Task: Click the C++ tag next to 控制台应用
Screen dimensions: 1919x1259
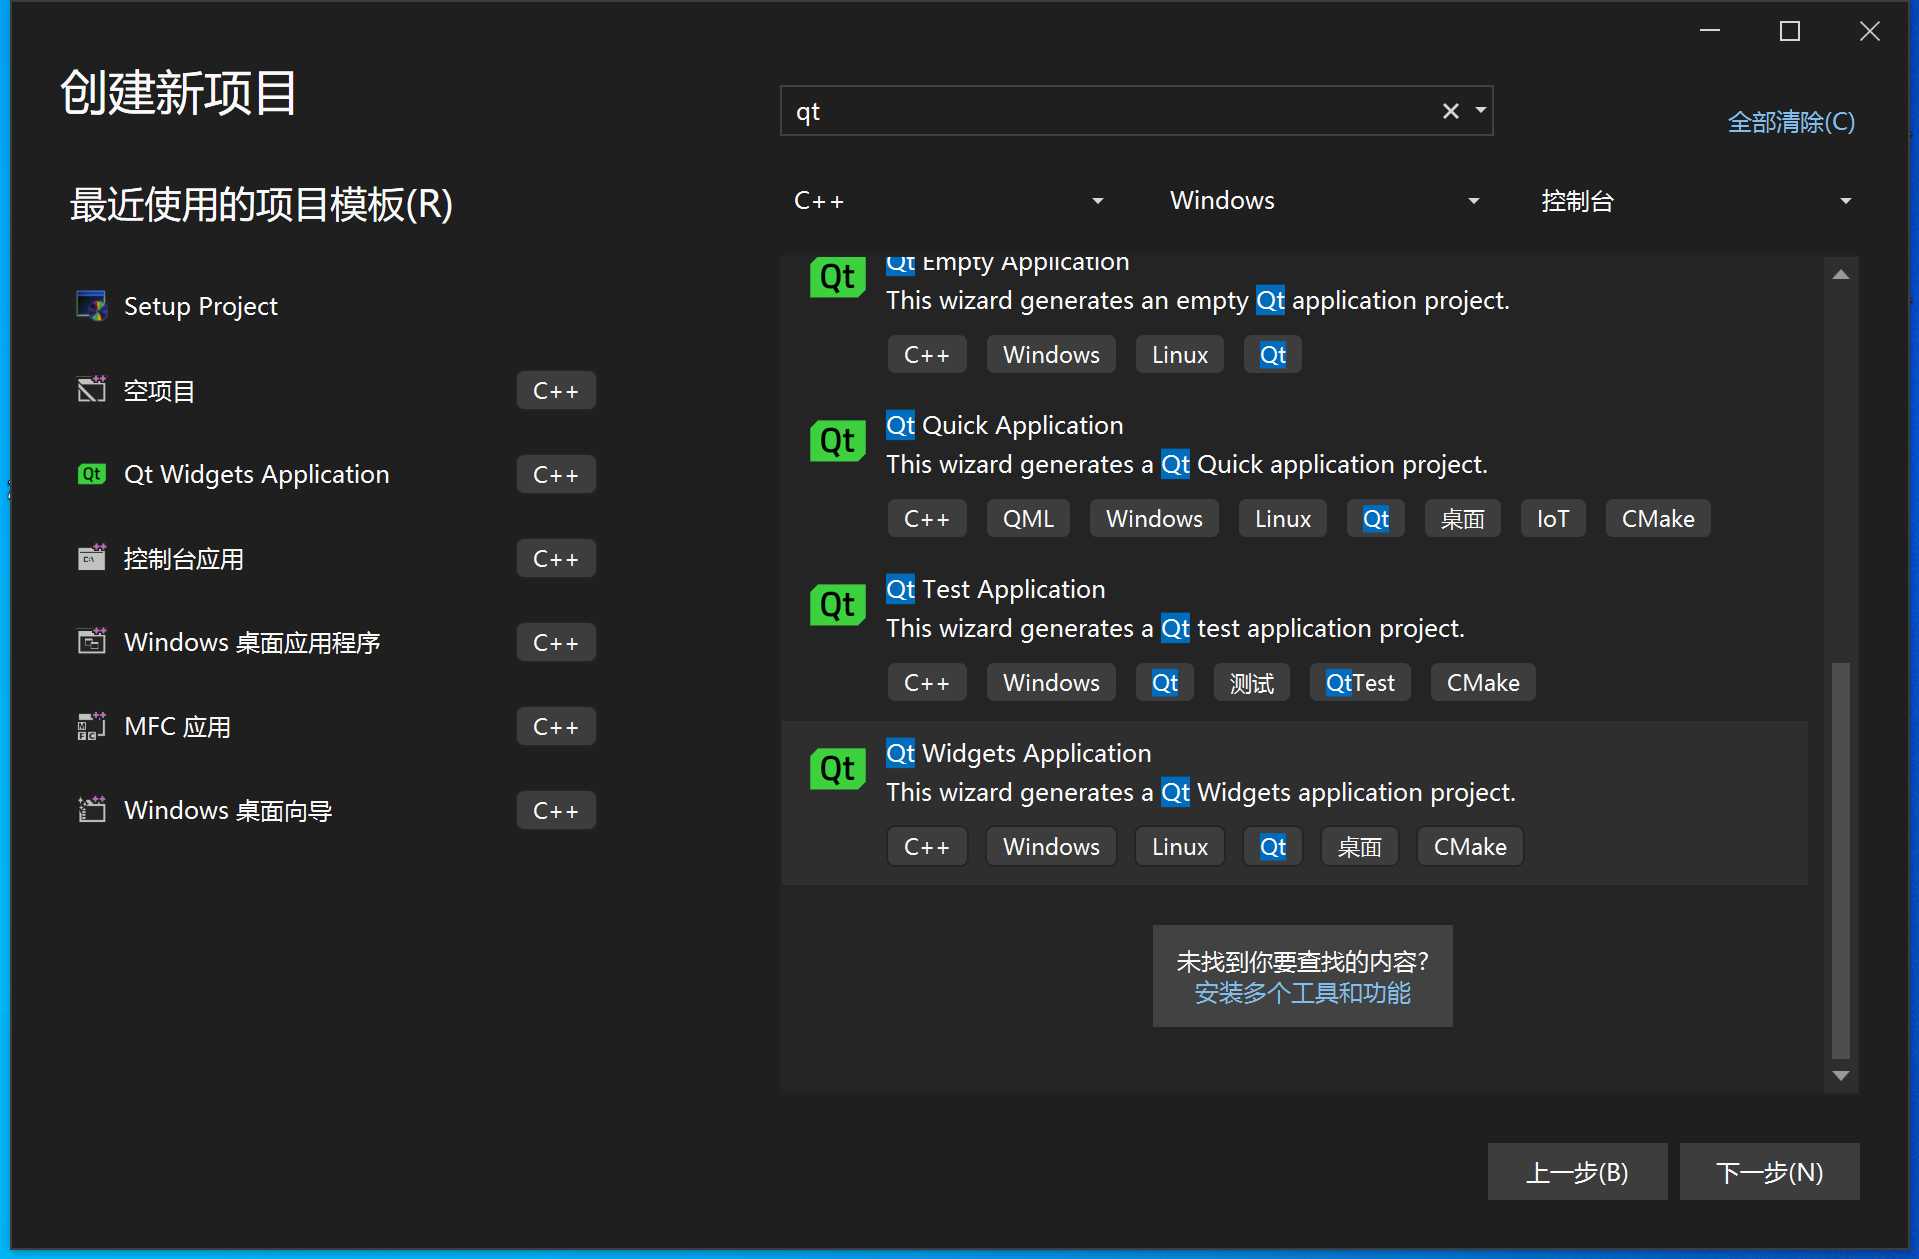Action: click(556, 559)
